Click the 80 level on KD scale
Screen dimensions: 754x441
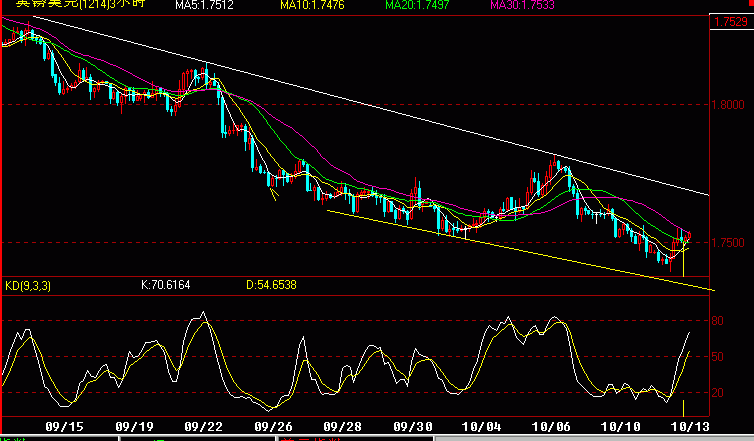(x=717, y=321)
